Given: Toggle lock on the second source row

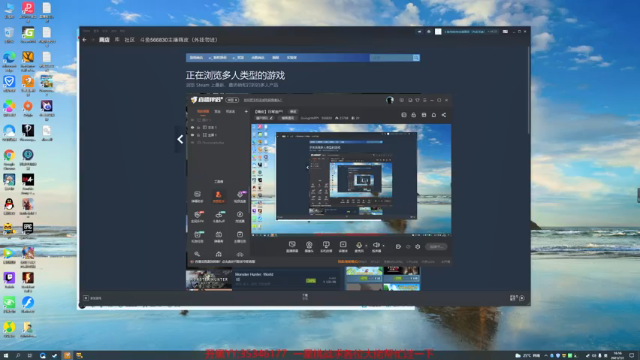Looking at the screenshot, I should coord(199,127).
